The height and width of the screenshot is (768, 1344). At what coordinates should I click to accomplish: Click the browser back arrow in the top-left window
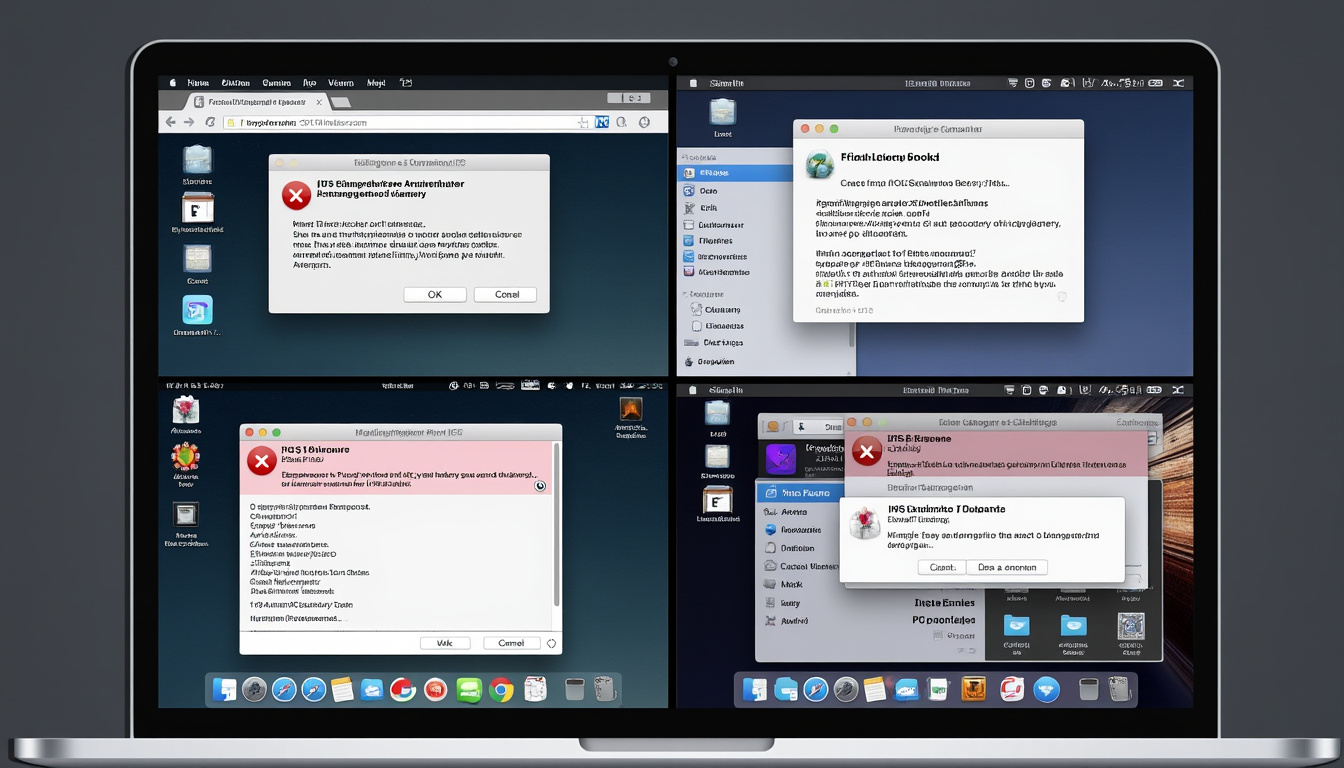(170, 122)
